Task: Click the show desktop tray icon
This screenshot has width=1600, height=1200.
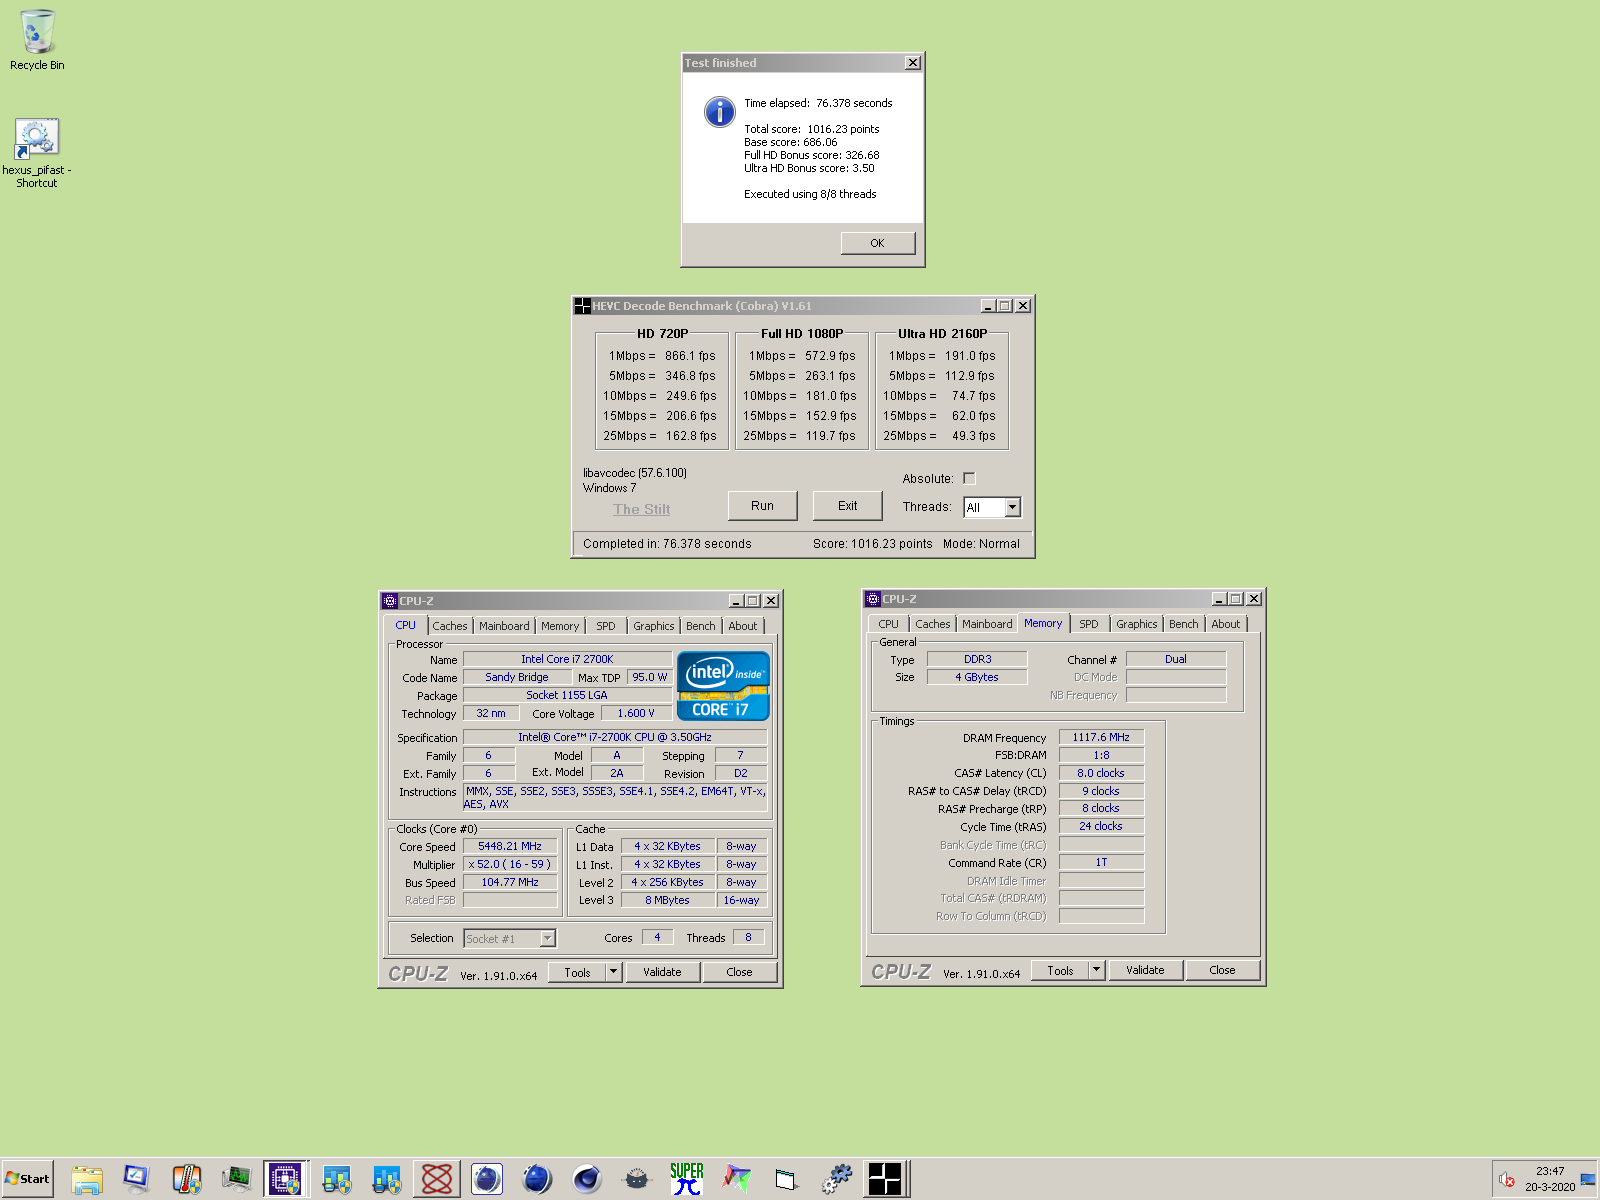Action: pyautogui.click(x=1588, y=1180)
